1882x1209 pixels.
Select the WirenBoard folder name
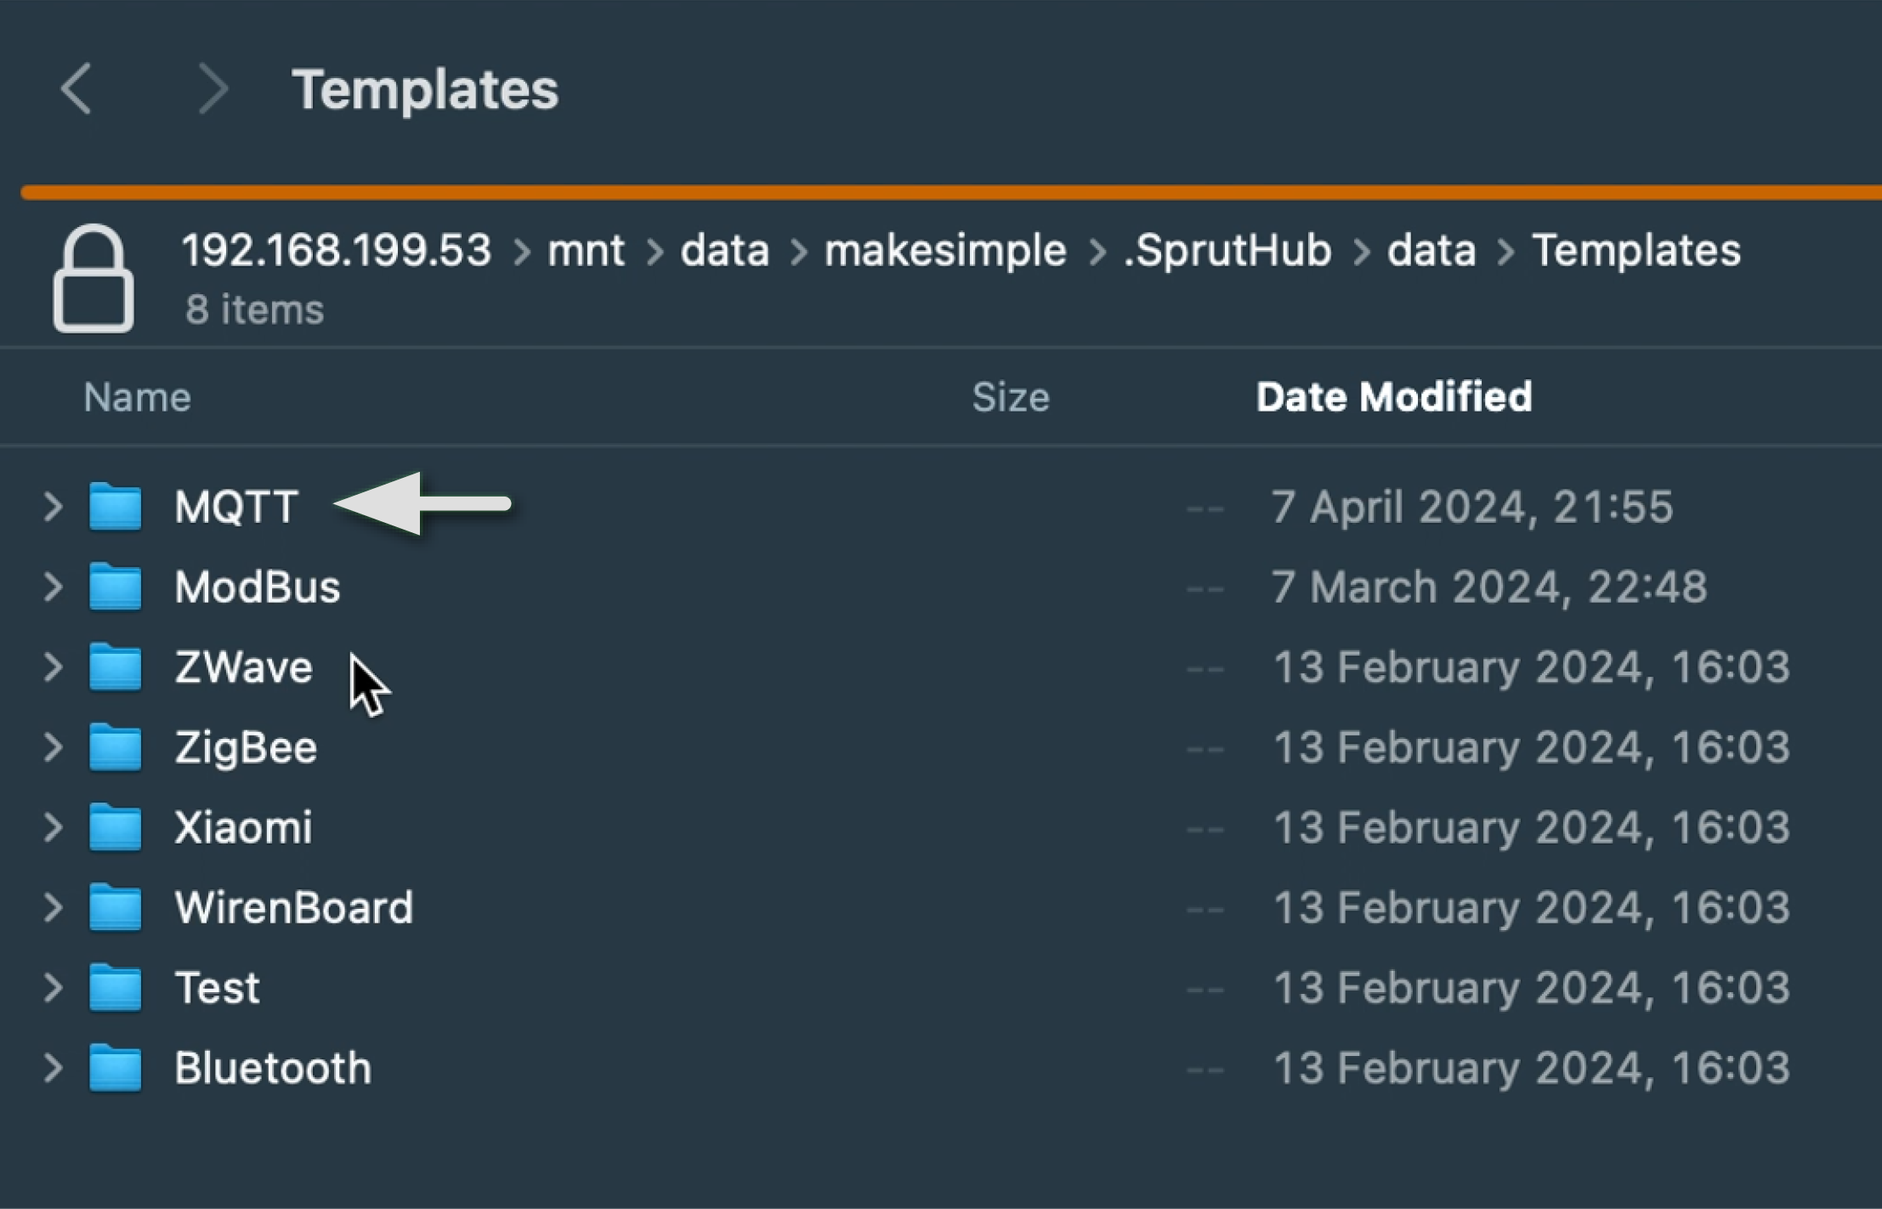coord(293,908)
